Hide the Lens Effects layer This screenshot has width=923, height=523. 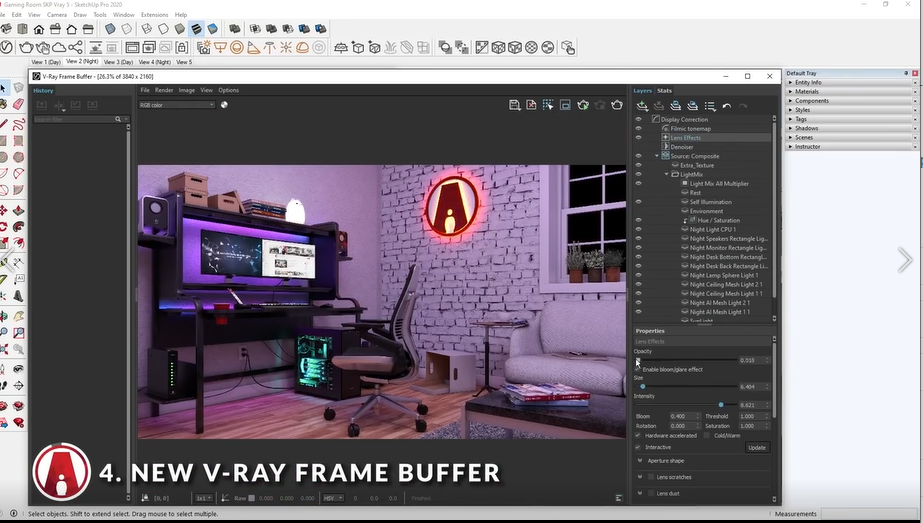(638, 137)
